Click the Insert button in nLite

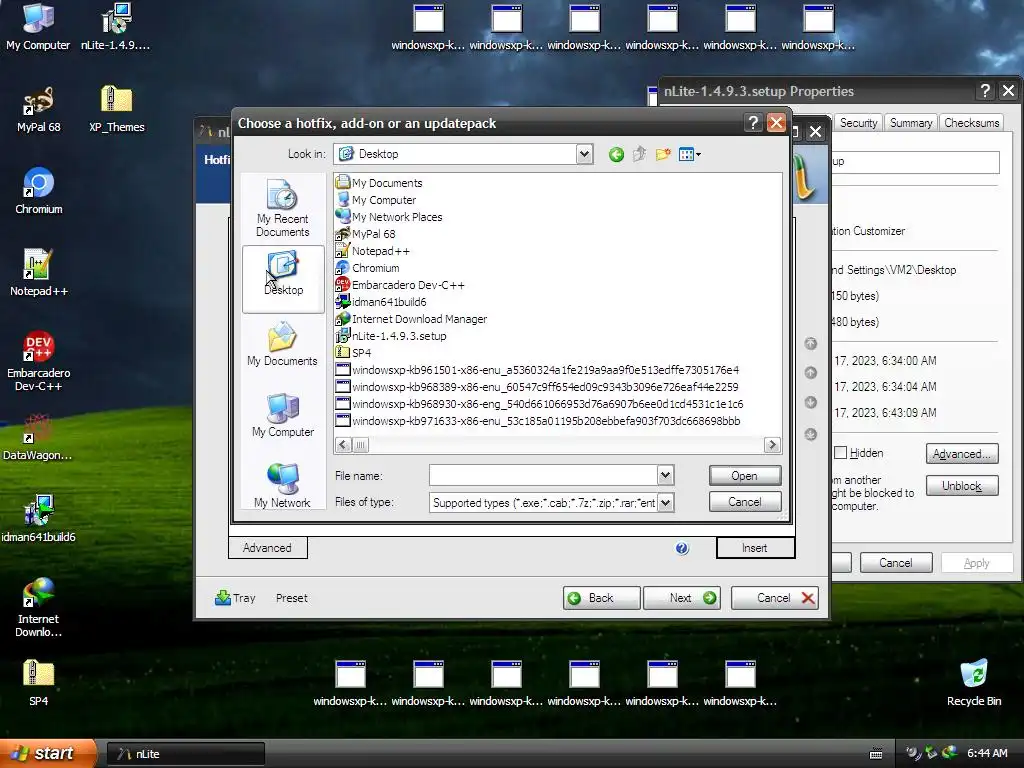755,548
